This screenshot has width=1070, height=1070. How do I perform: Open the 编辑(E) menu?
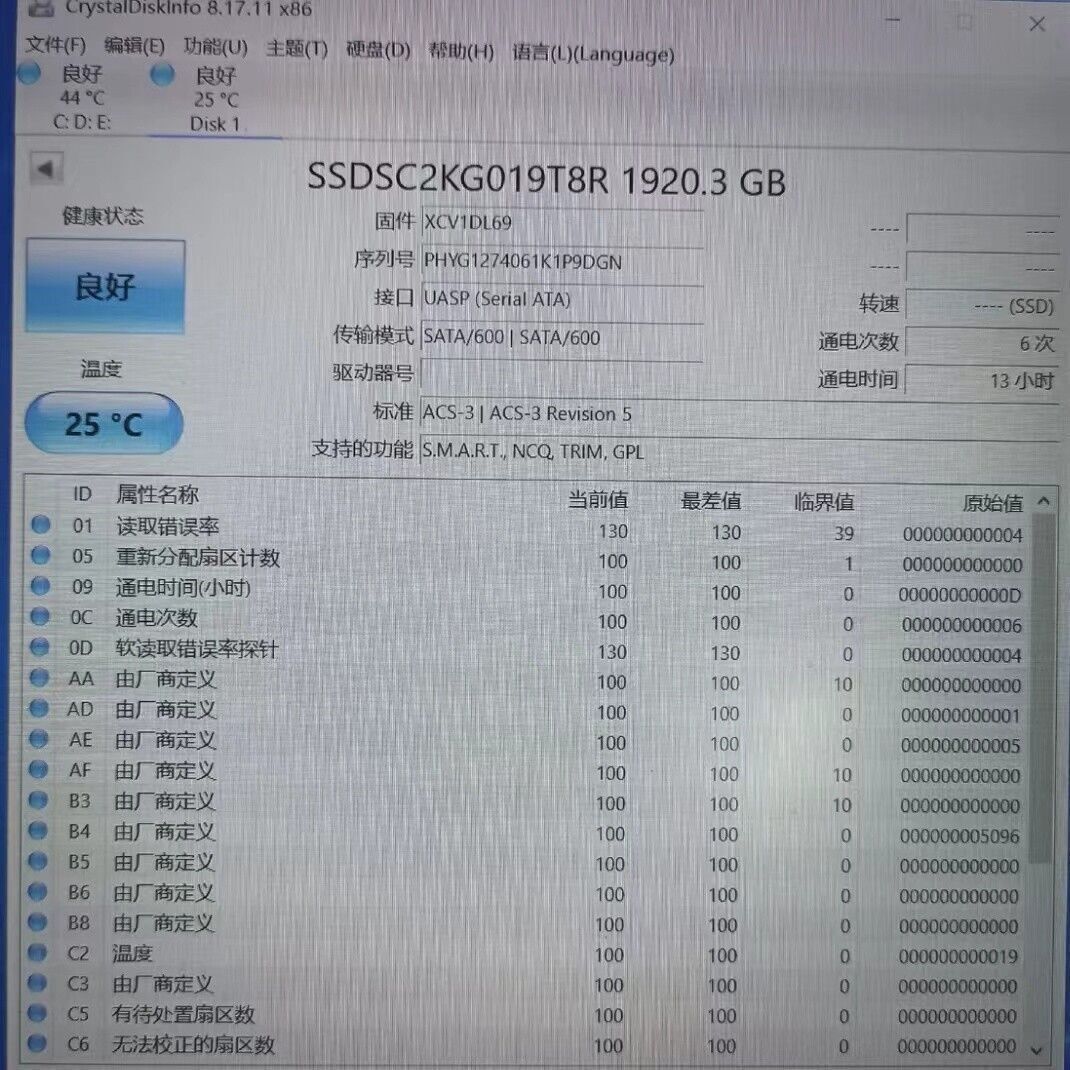(x=134, y=46)
